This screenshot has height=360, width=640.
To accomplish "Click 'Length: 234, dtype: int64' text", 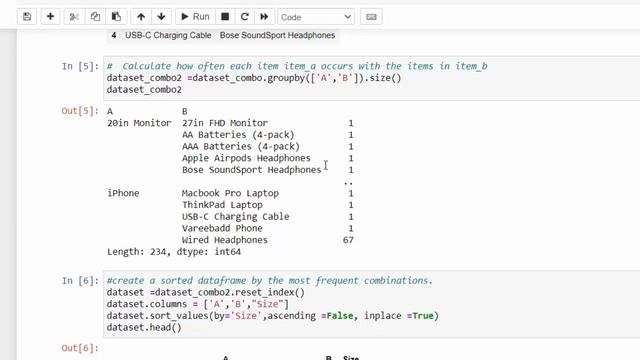I will coord(174,252).
